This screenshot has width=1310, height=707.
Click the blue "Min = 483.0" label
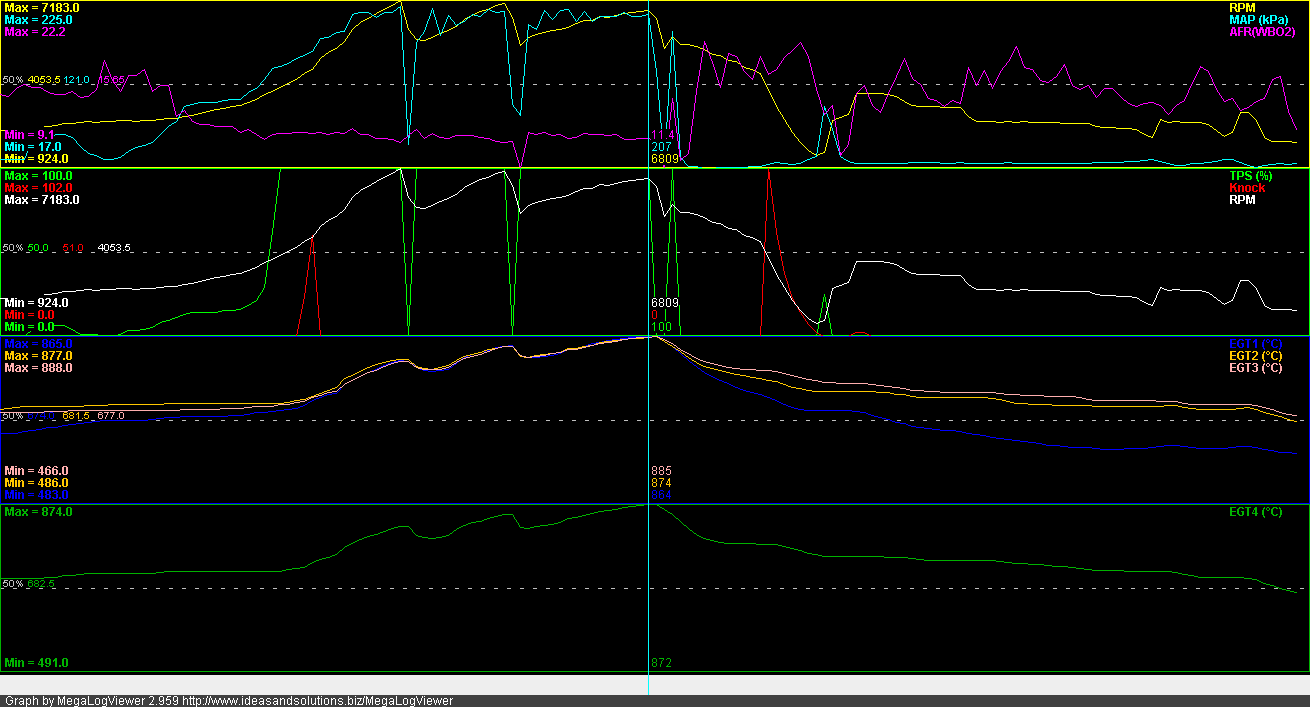37,495
